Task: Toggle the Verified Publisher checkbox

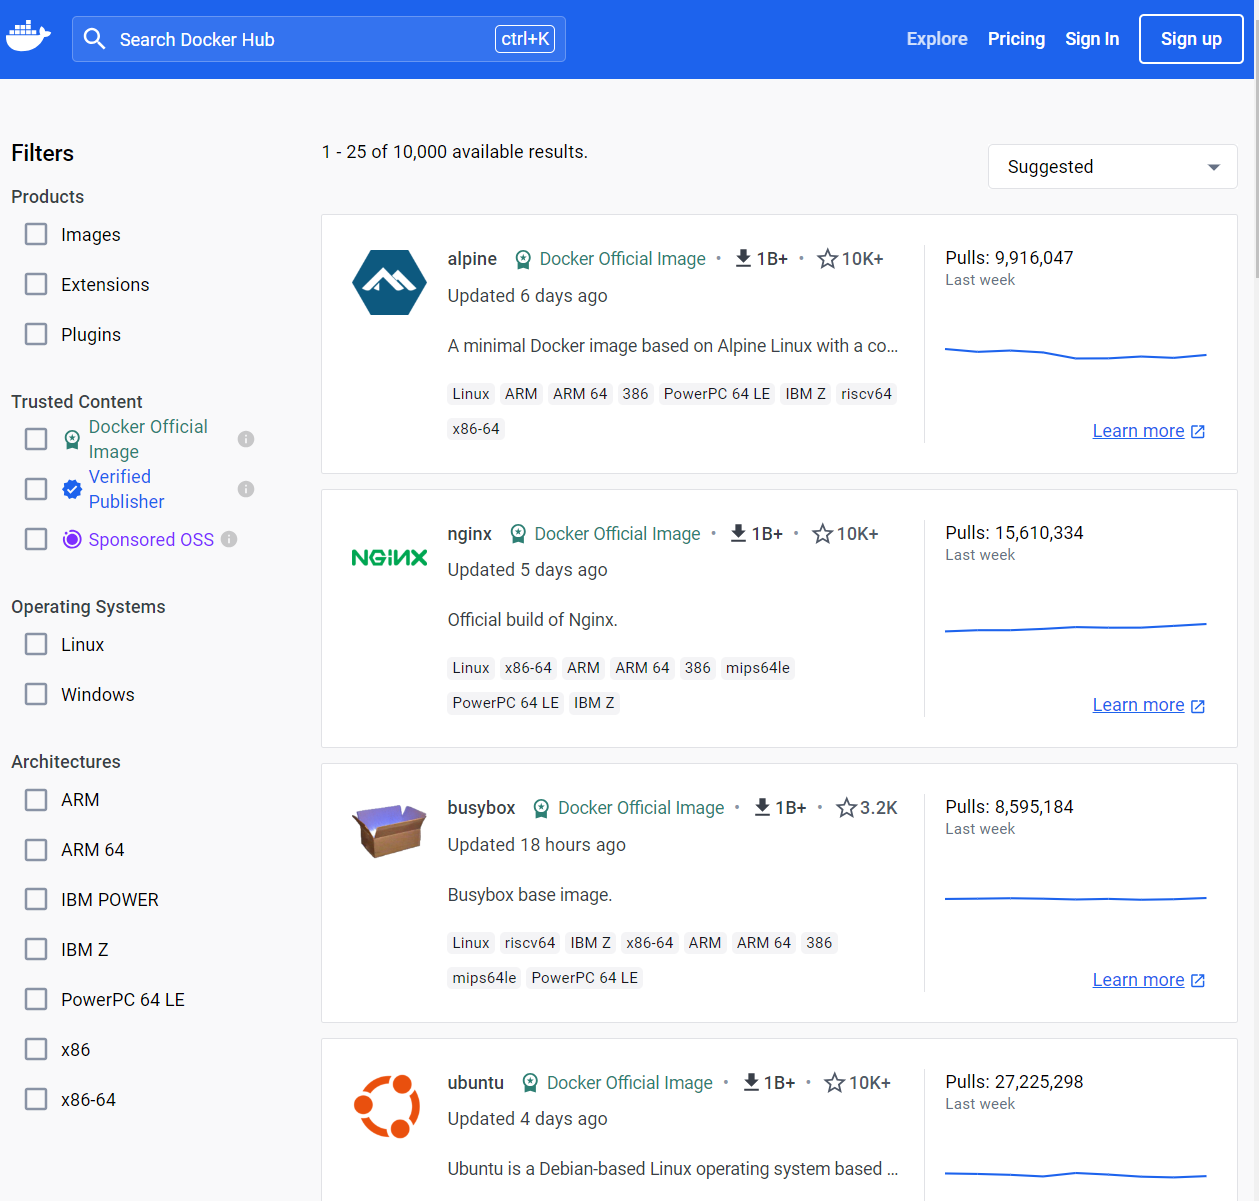Action: click(36, 489)
